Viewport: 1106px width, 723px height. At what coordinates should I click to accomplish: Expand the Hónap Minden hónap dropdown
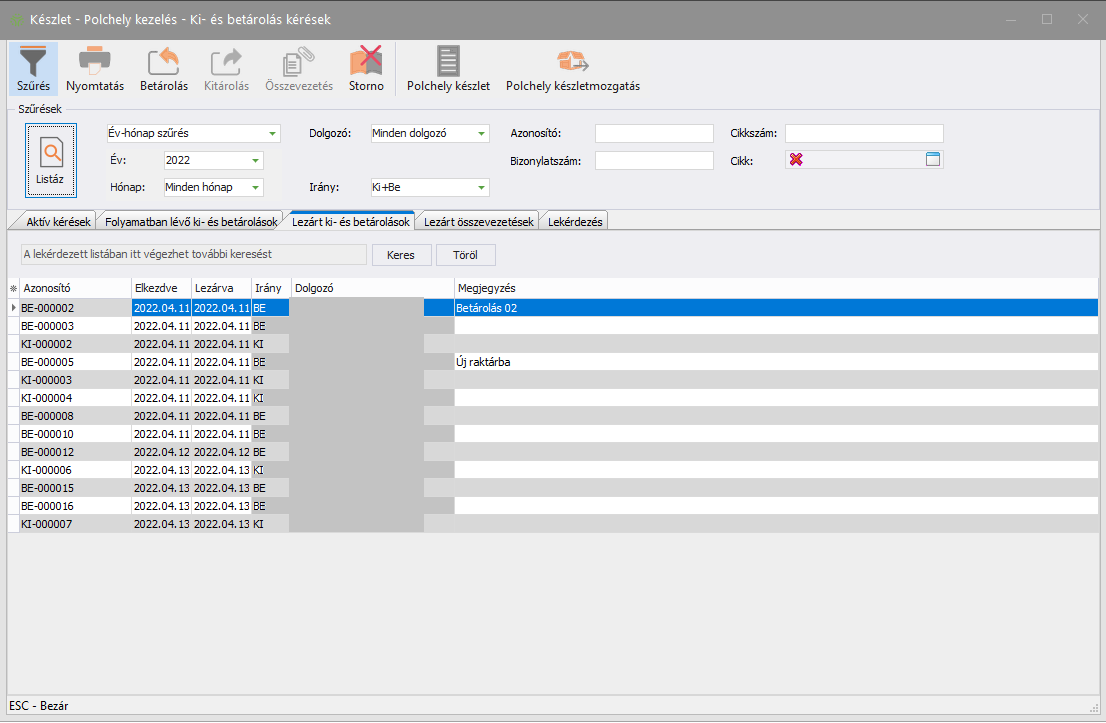click(255, 187)
